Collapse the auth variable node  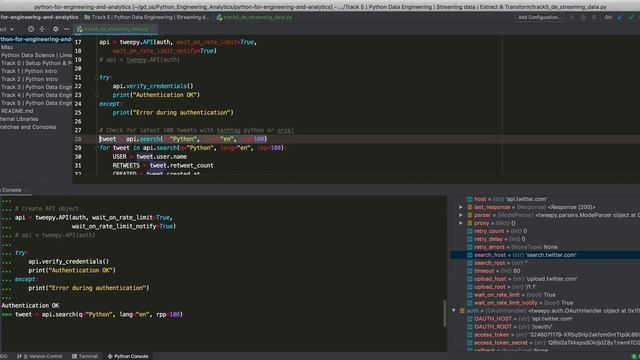453,311
